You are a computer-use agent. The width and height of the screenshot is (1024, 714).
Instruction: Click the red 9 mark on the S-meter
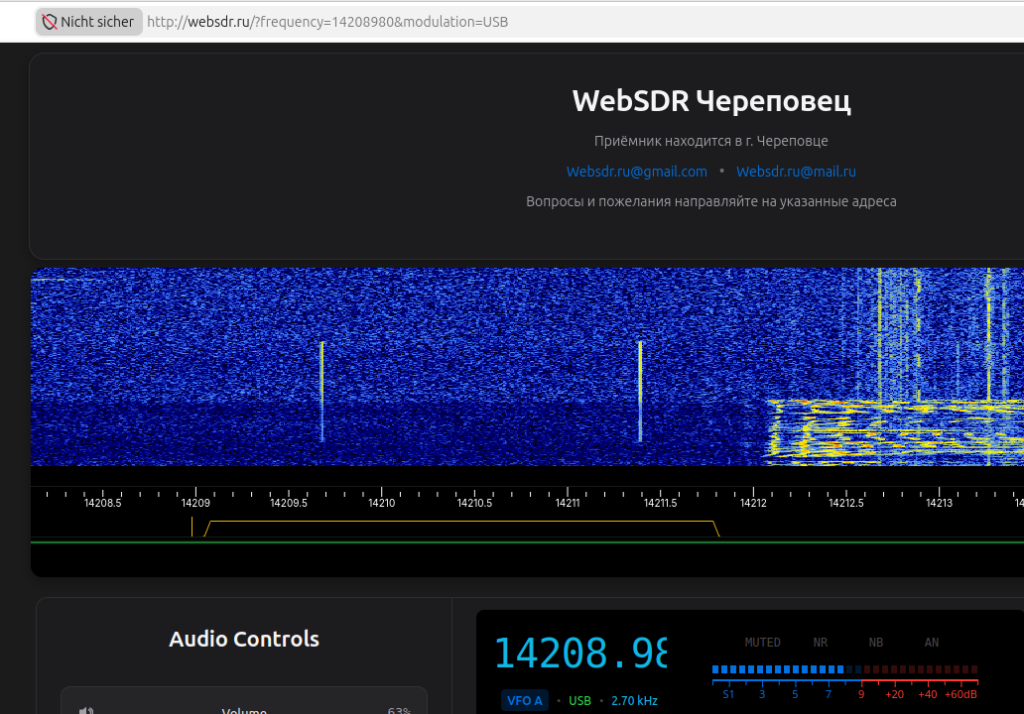[x=861, y=694]
